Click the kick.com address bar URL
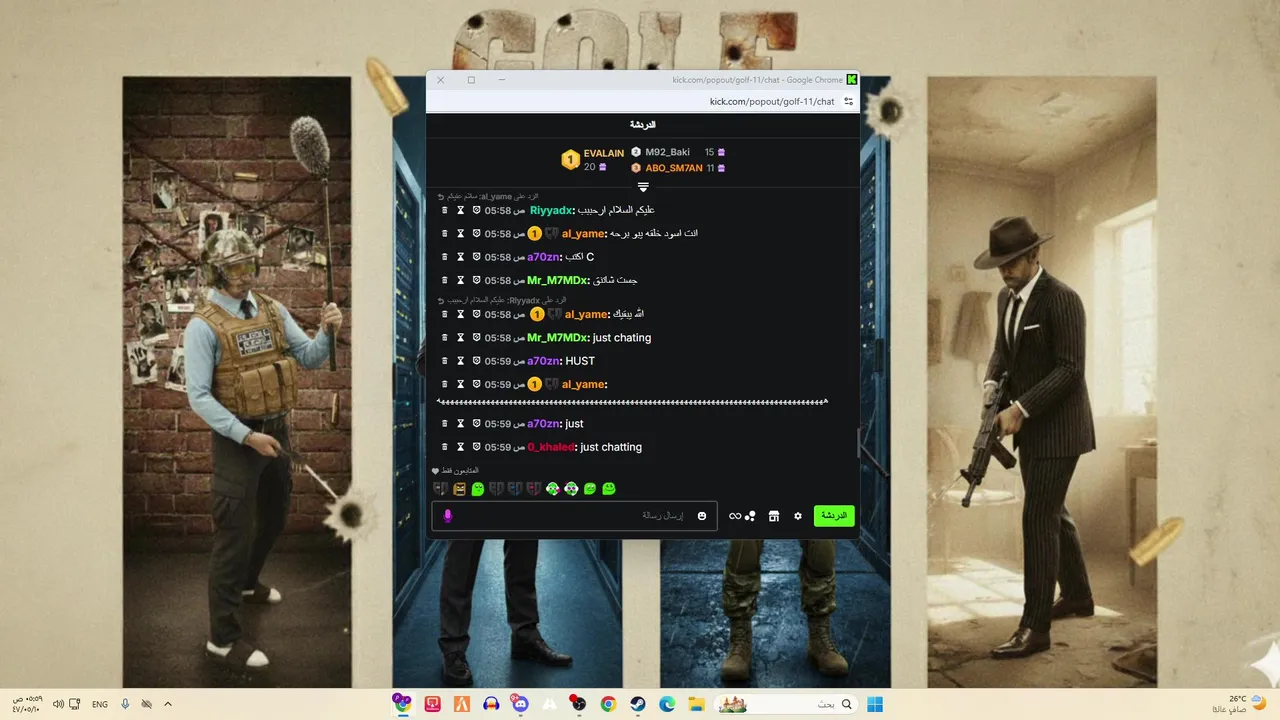Viewport: 1280px width, 720px height. [x=772, y=101]
